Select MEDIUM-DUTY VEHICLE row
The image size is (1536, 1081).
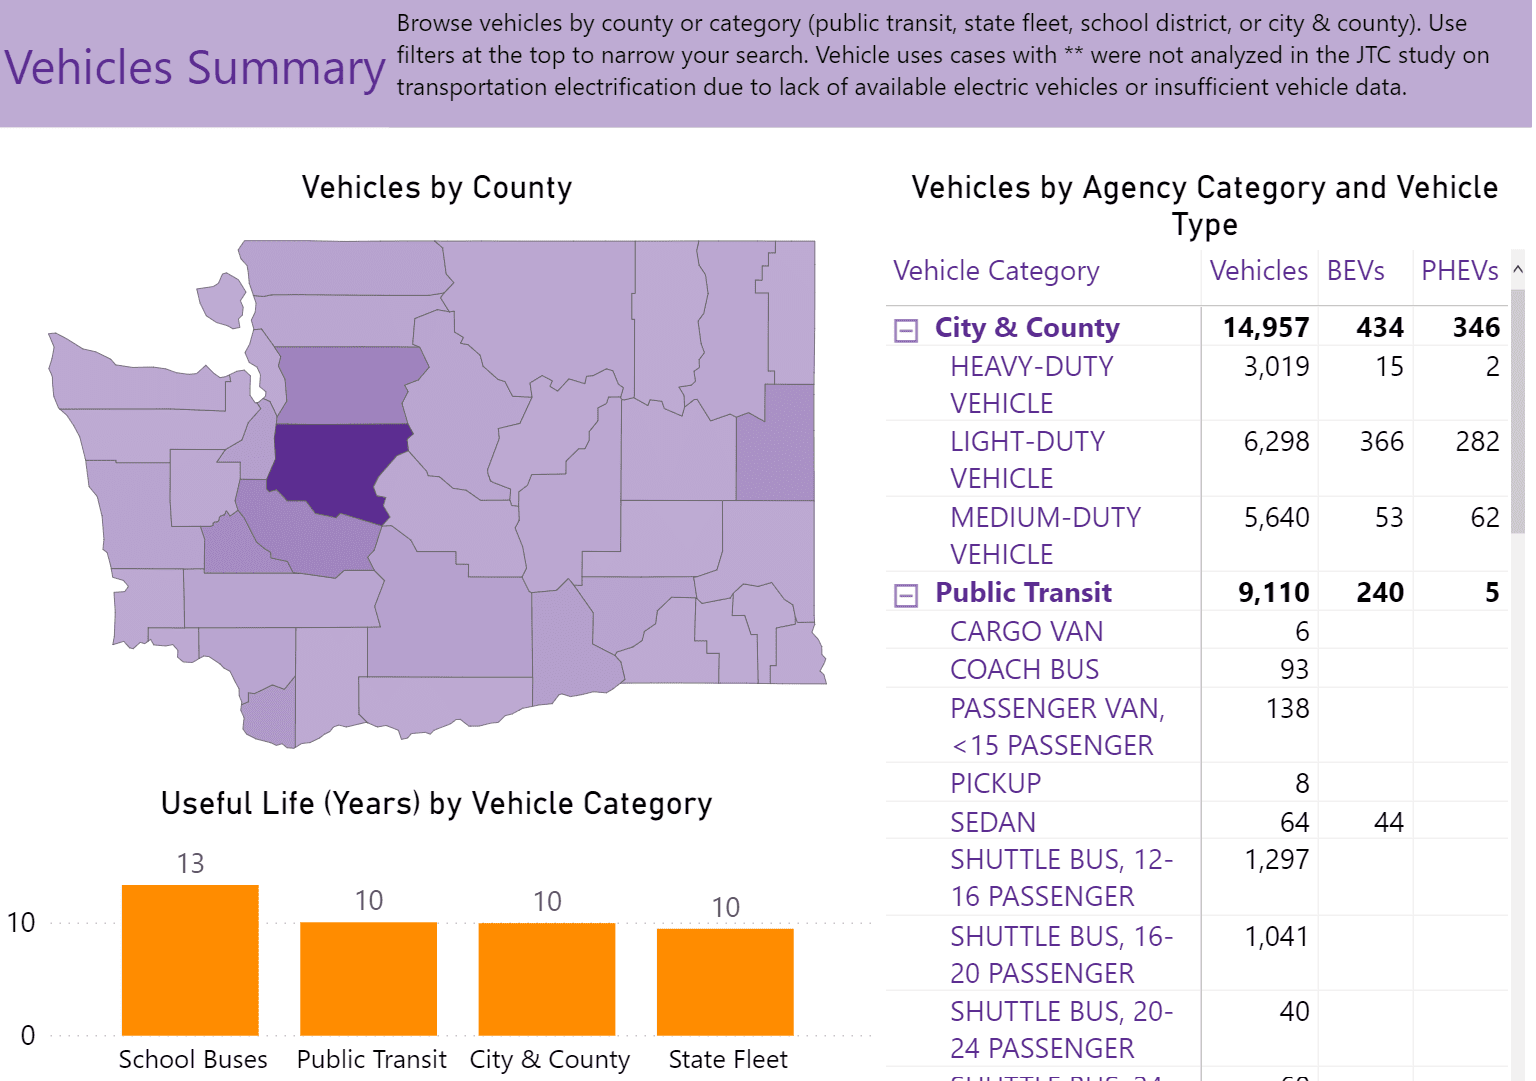pyautogui.click(x=1045, y=535)
